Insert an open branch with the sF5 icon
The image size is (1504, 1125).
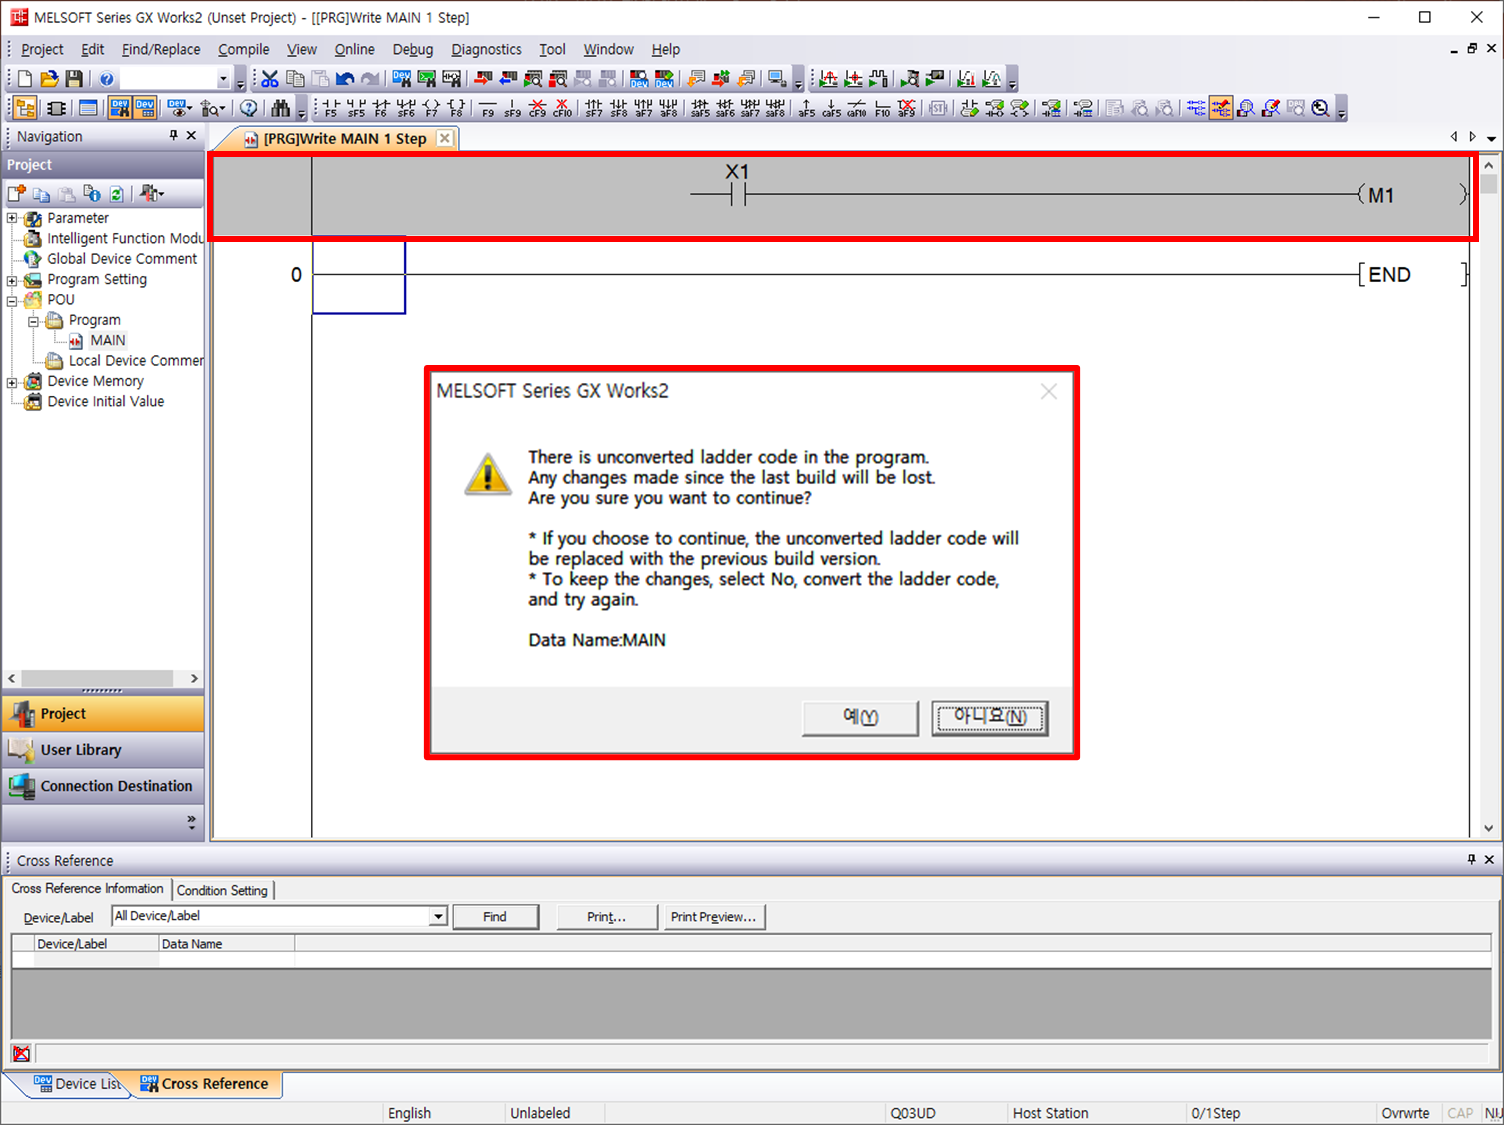tap(356, 108)
